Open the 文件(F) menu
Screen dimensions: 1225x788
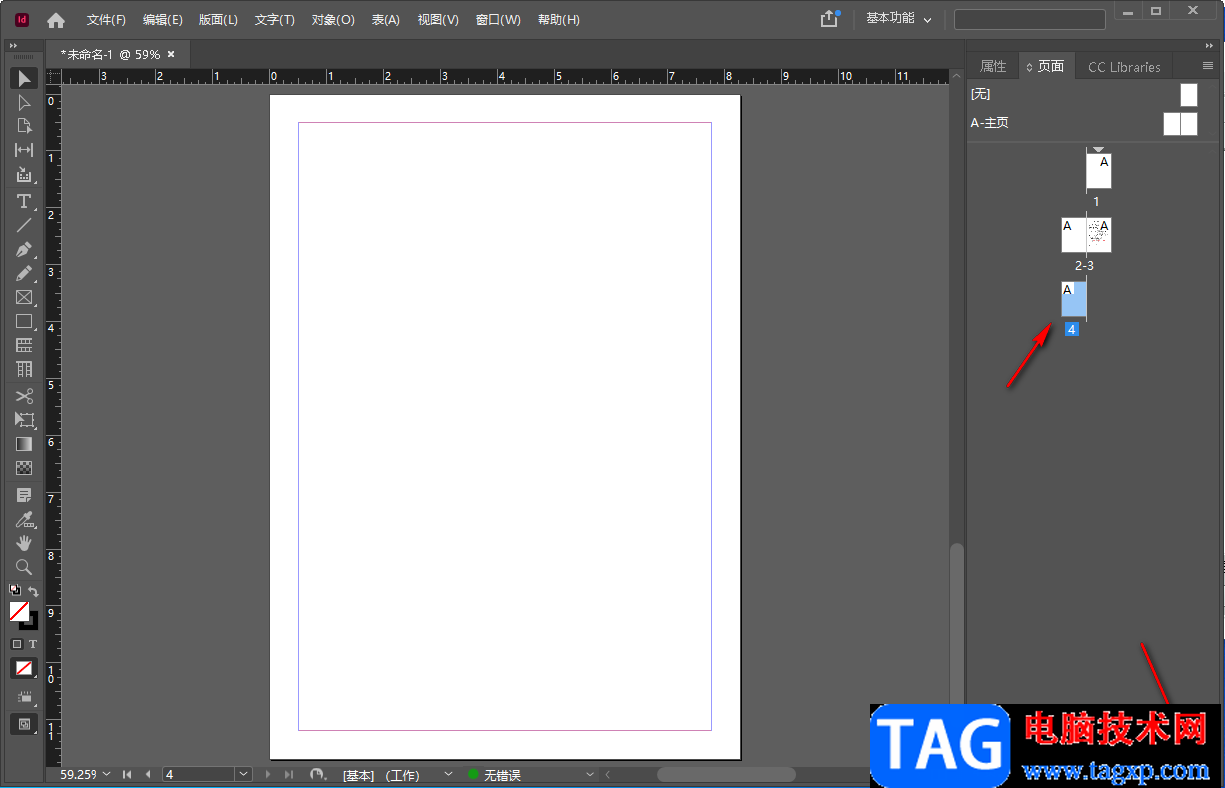pyautogui.click(x=106, y=20)
